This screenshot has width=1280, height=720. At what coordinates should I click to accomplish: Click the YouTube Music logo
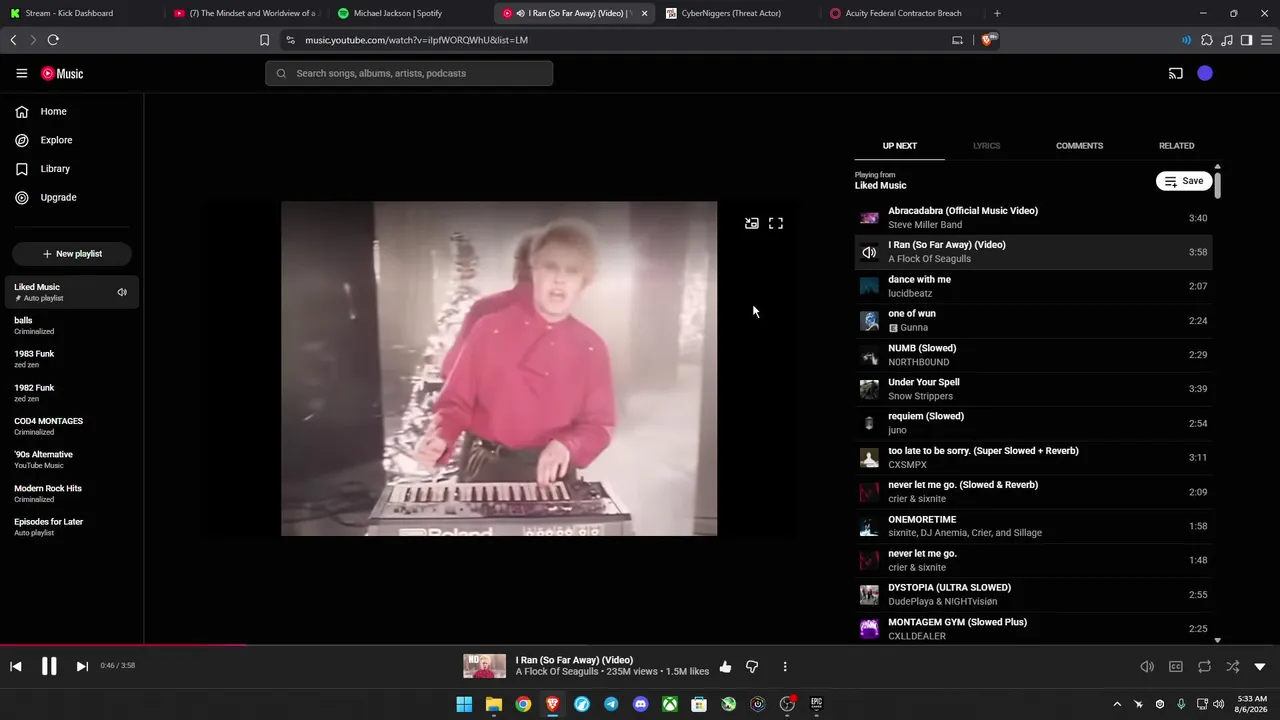(x=62, y=73)
